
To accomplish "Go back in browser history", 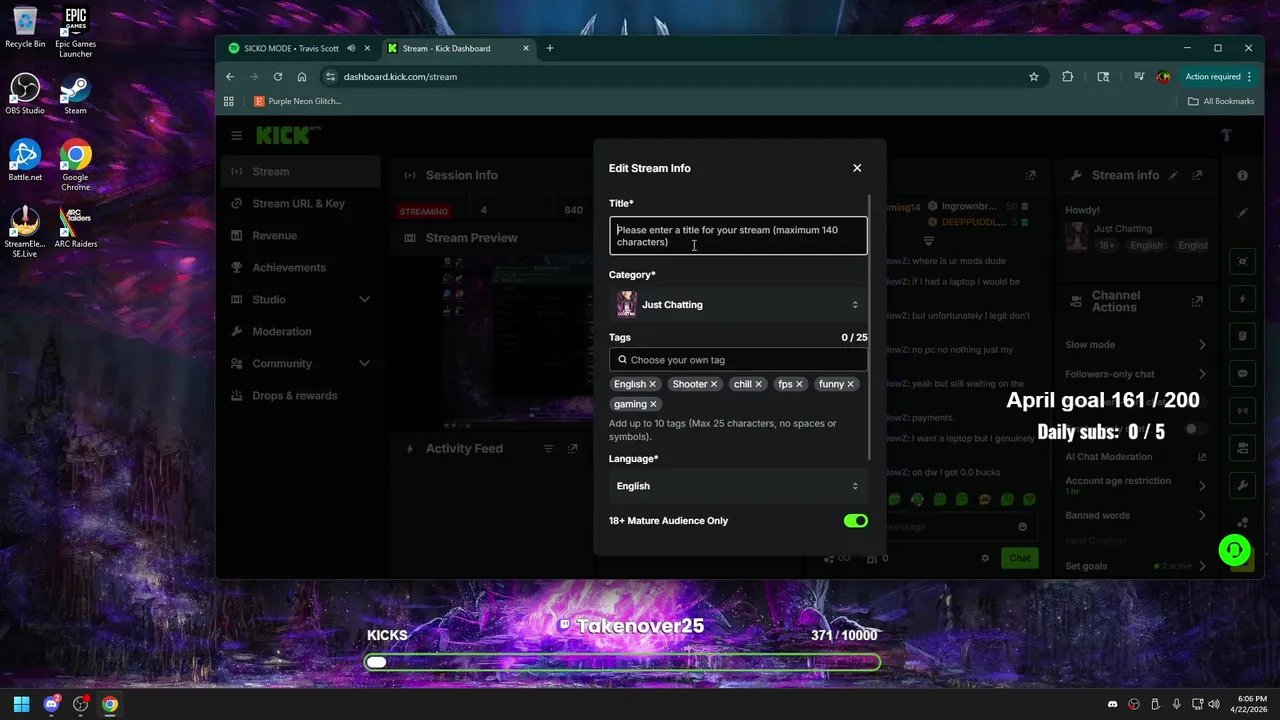I will click(x=230, y=76).
